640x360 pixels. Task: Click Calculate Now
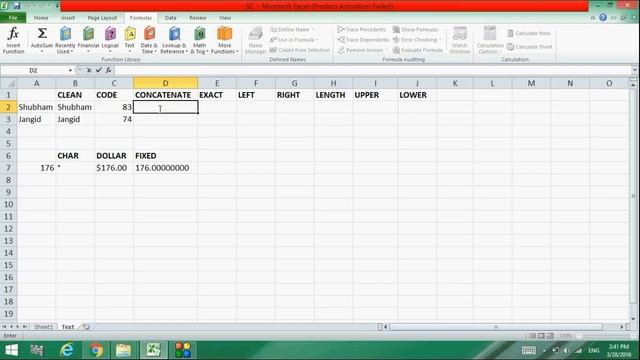coord(529,33)
